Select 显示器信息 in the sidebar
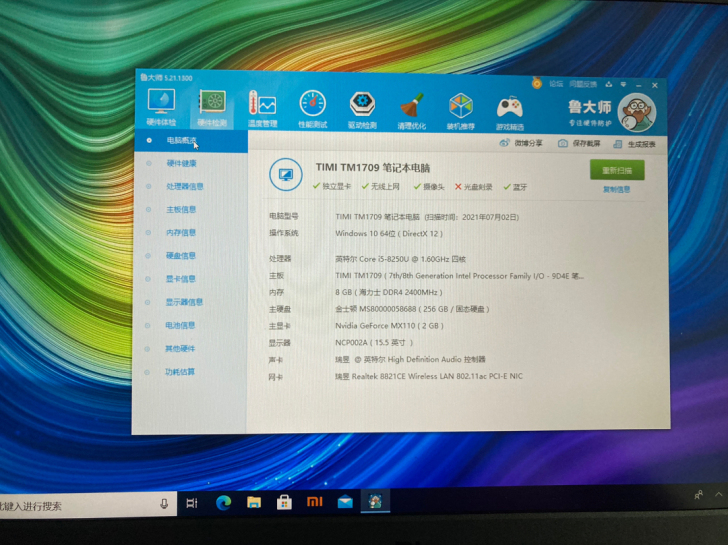 tap(184, 302)
